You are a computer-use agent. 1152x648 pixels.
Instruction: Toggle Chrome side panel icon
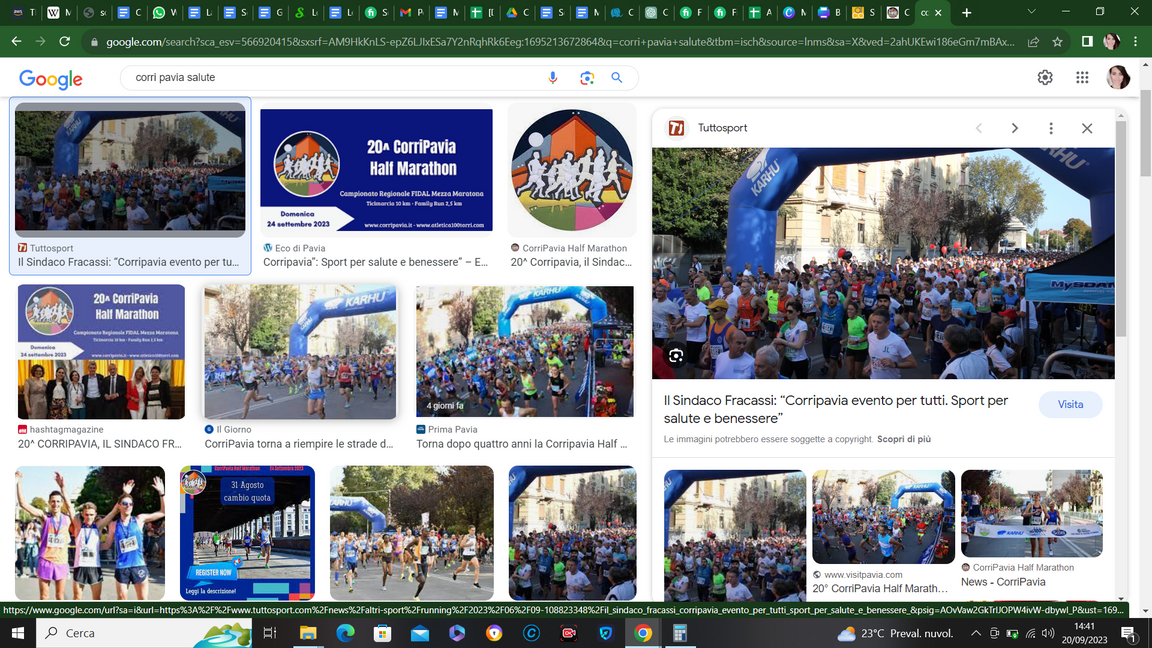point(1087,42)
